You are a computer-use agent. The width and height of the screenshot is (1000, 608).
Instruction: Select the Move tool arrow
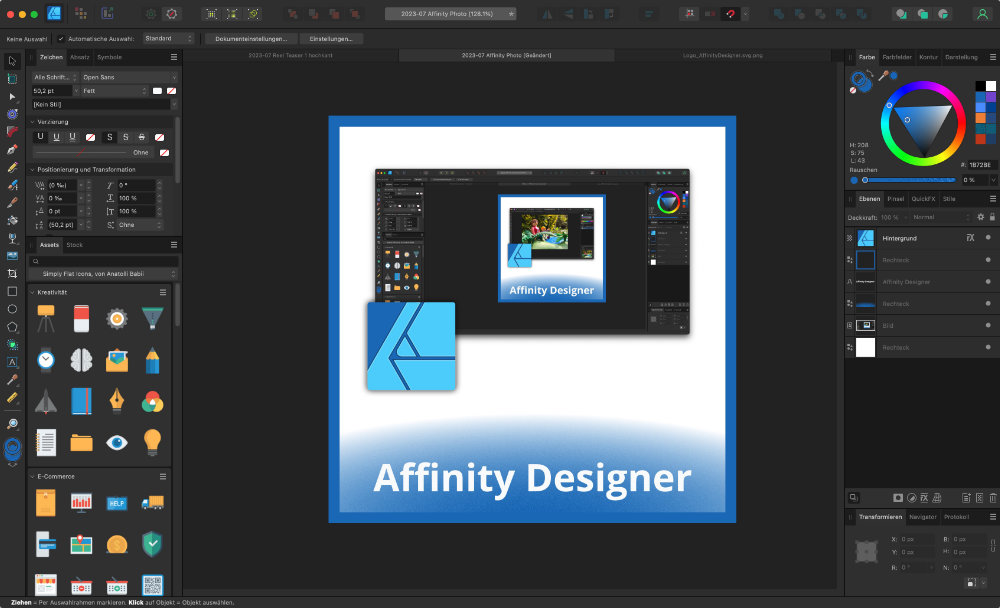[12, 61]
